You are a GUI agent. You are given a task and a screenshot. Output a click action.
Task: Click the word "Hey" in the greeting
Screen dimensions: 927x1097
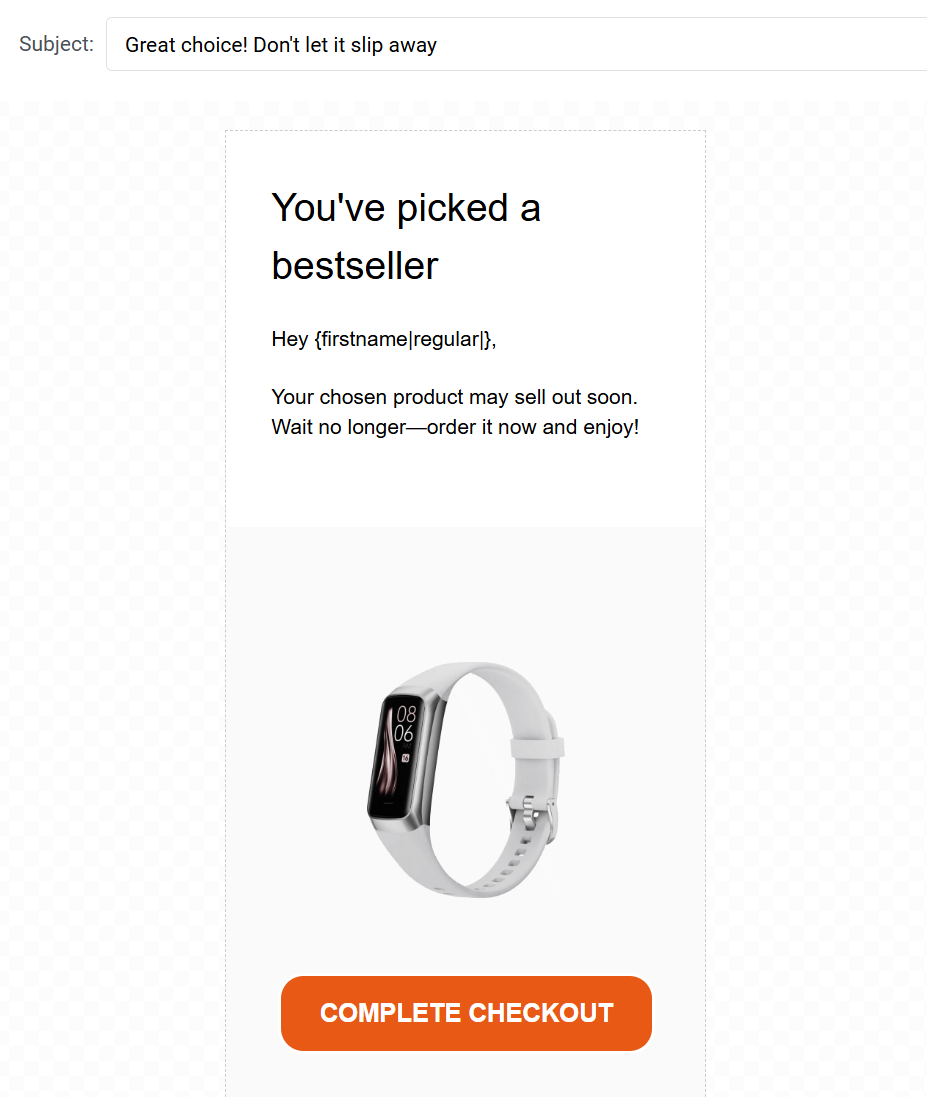[x=290, y=339]
